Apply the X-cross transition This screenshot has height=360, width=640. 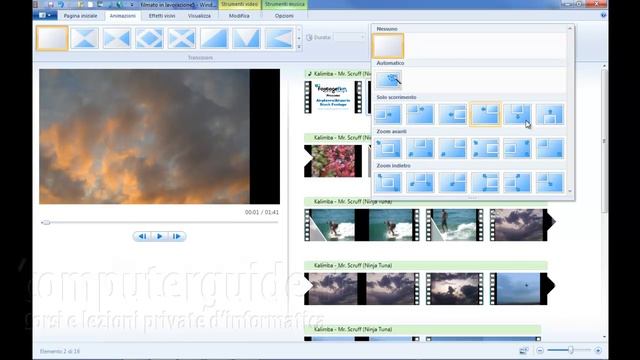coord(182,38)
